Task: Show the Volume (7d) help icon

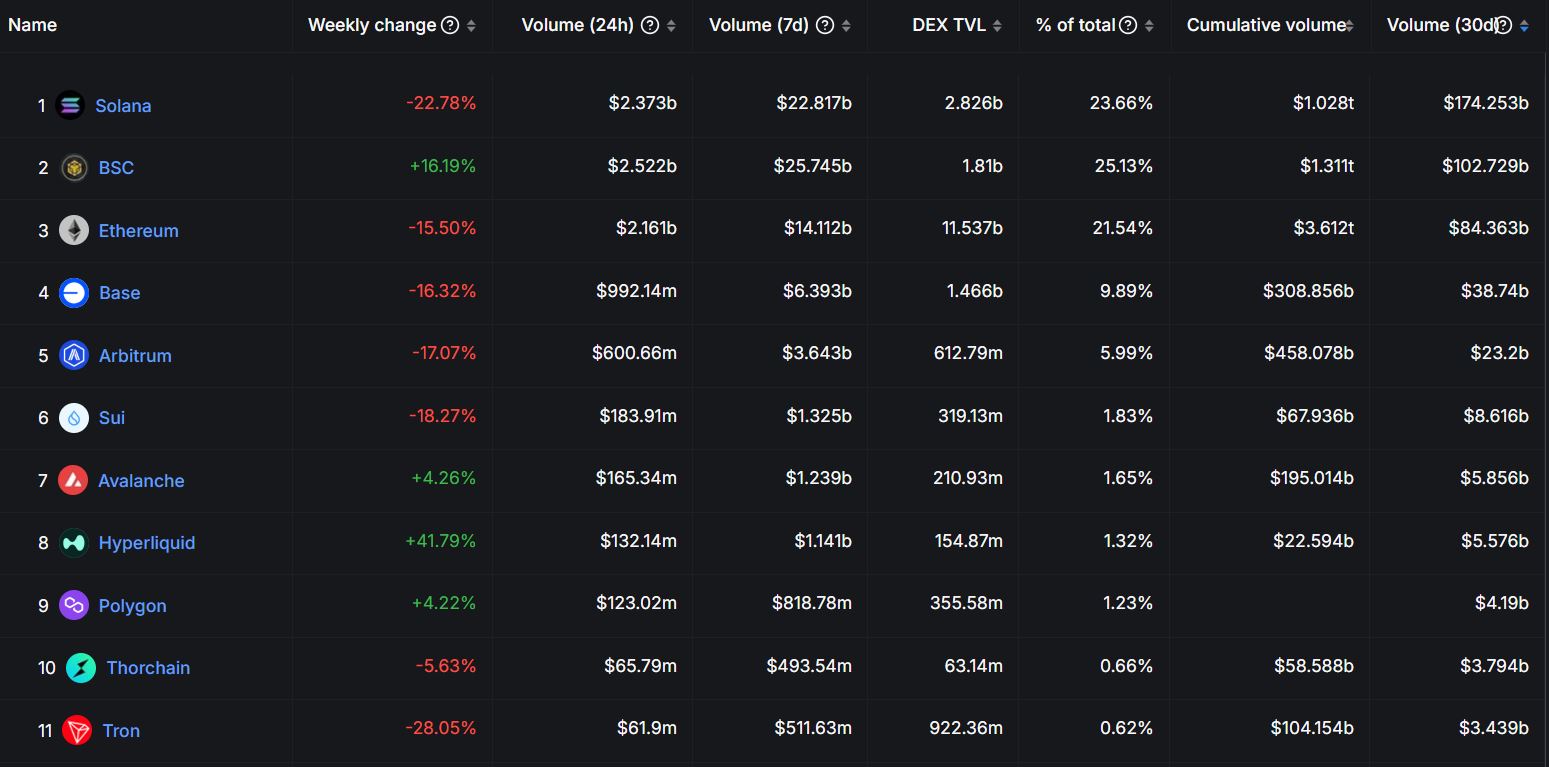Action: (825, 25)
